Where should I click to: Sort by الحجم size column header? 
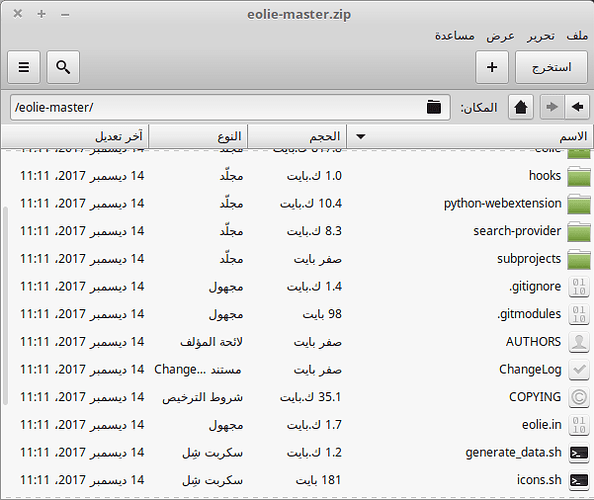297,136
